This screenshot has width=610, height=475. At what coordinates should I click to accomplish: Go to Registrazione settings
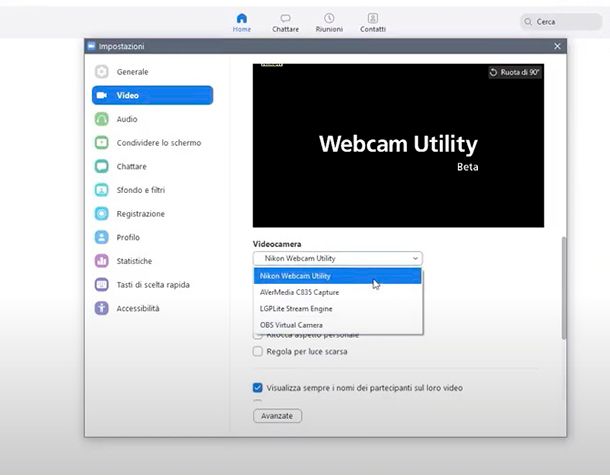tap(152, 214)
